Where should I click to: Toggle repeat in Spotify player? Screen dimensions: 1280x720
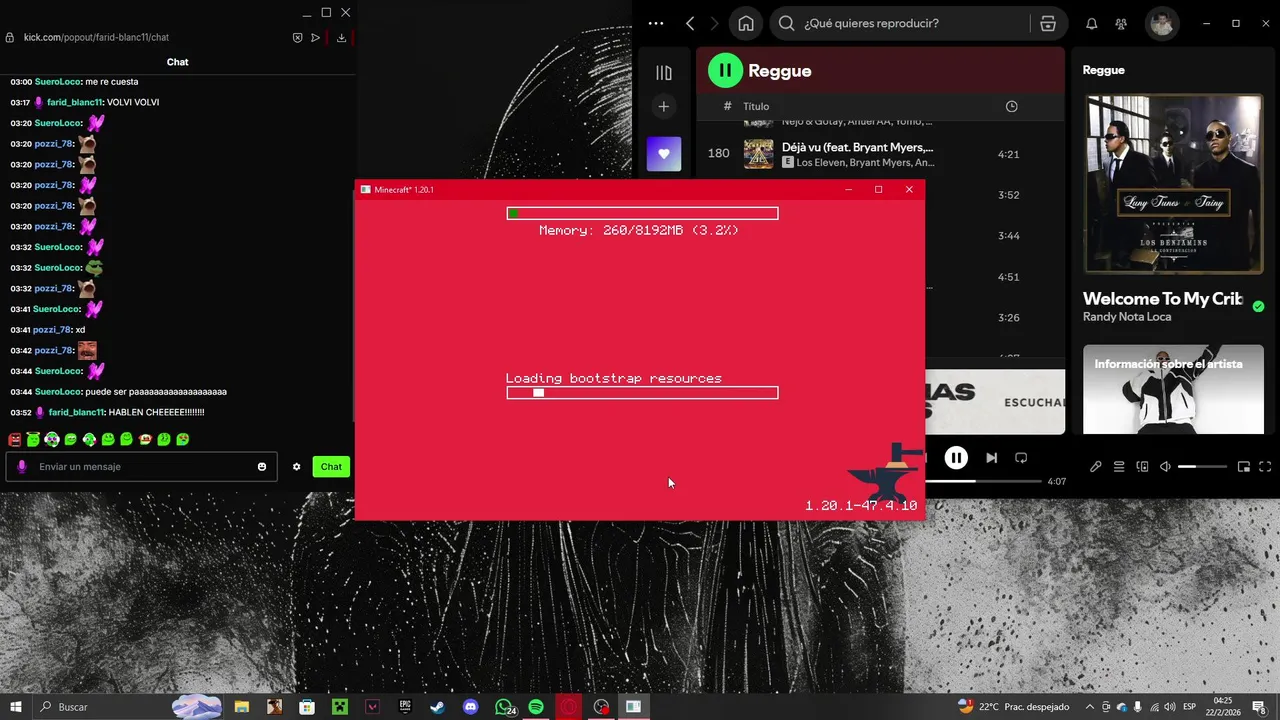point(1021,458)
